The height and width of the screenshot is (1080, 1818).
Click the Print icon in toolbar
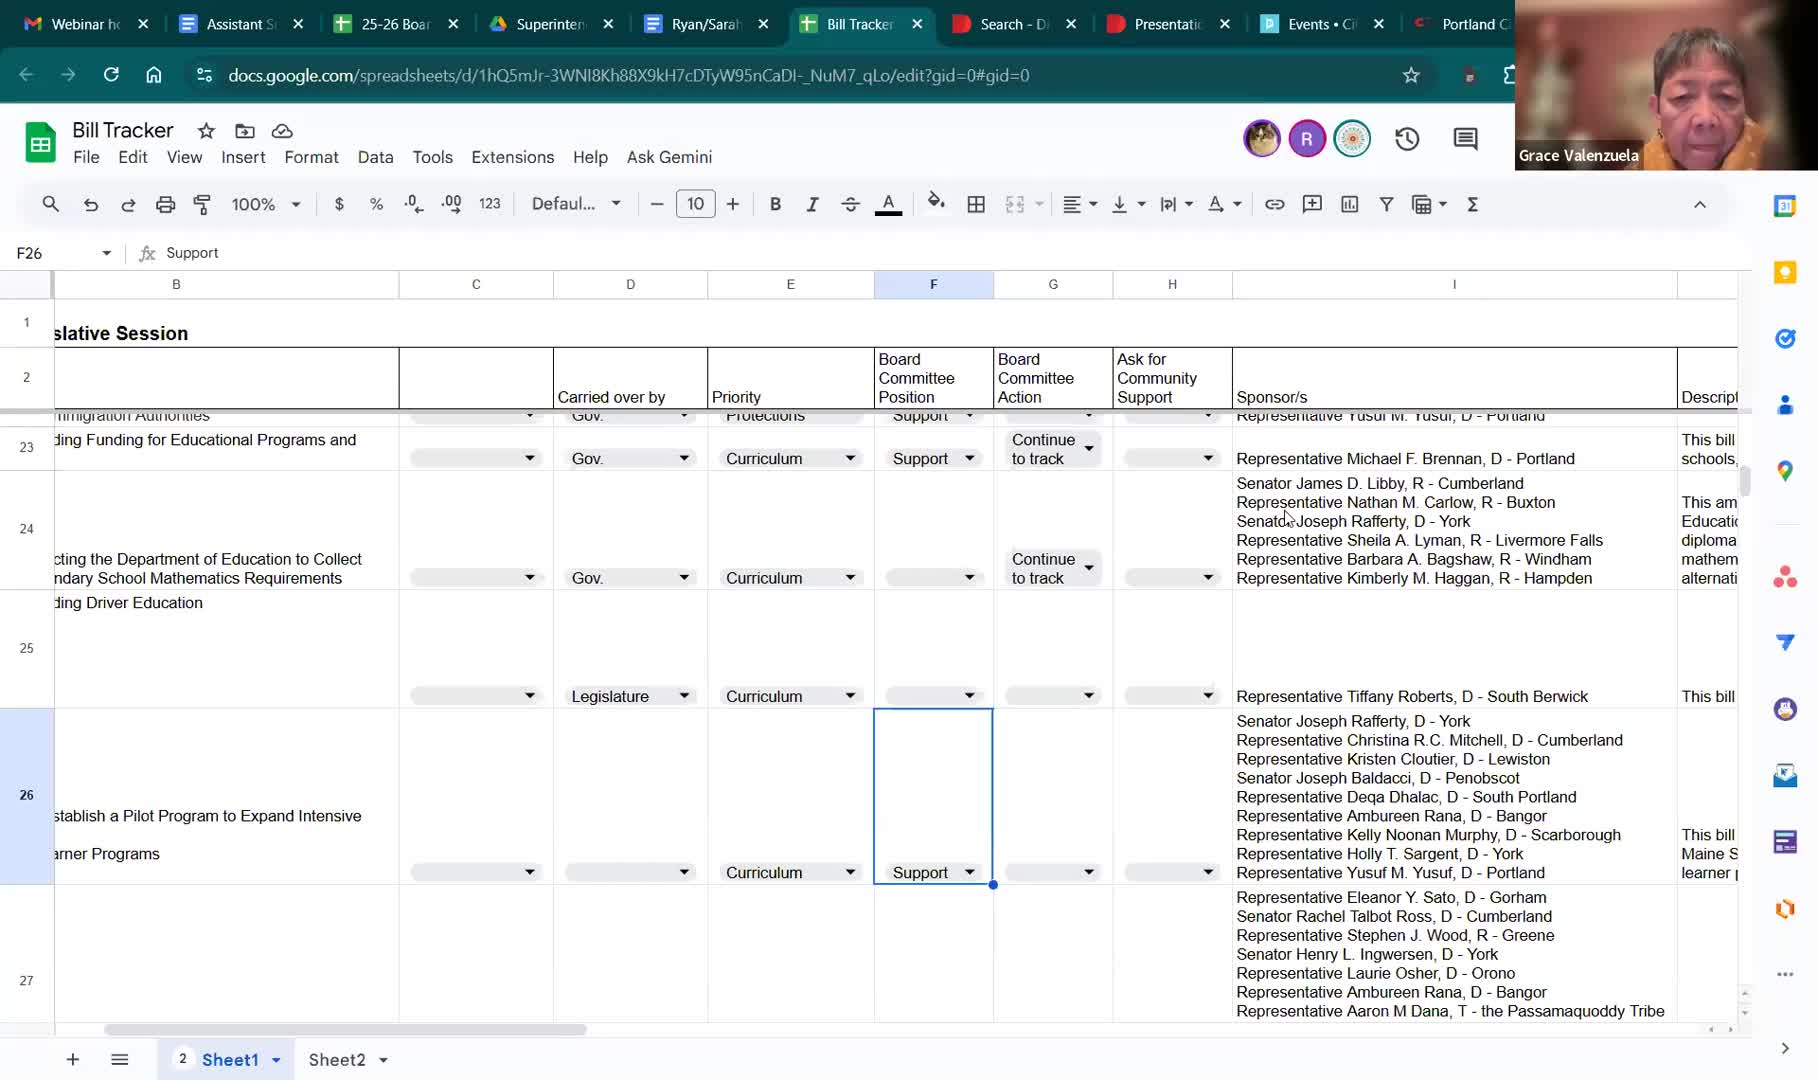pos(165,204)
